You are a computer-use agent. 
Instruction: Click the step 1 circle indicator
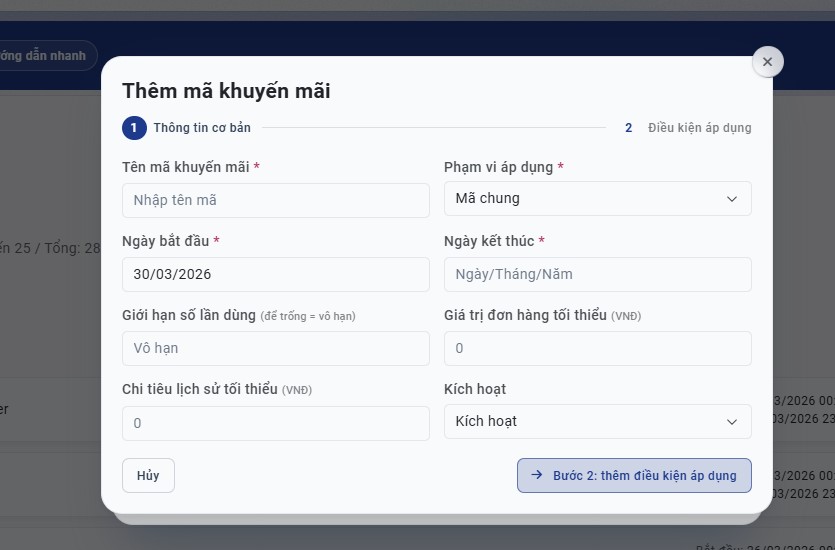point(134,128)
